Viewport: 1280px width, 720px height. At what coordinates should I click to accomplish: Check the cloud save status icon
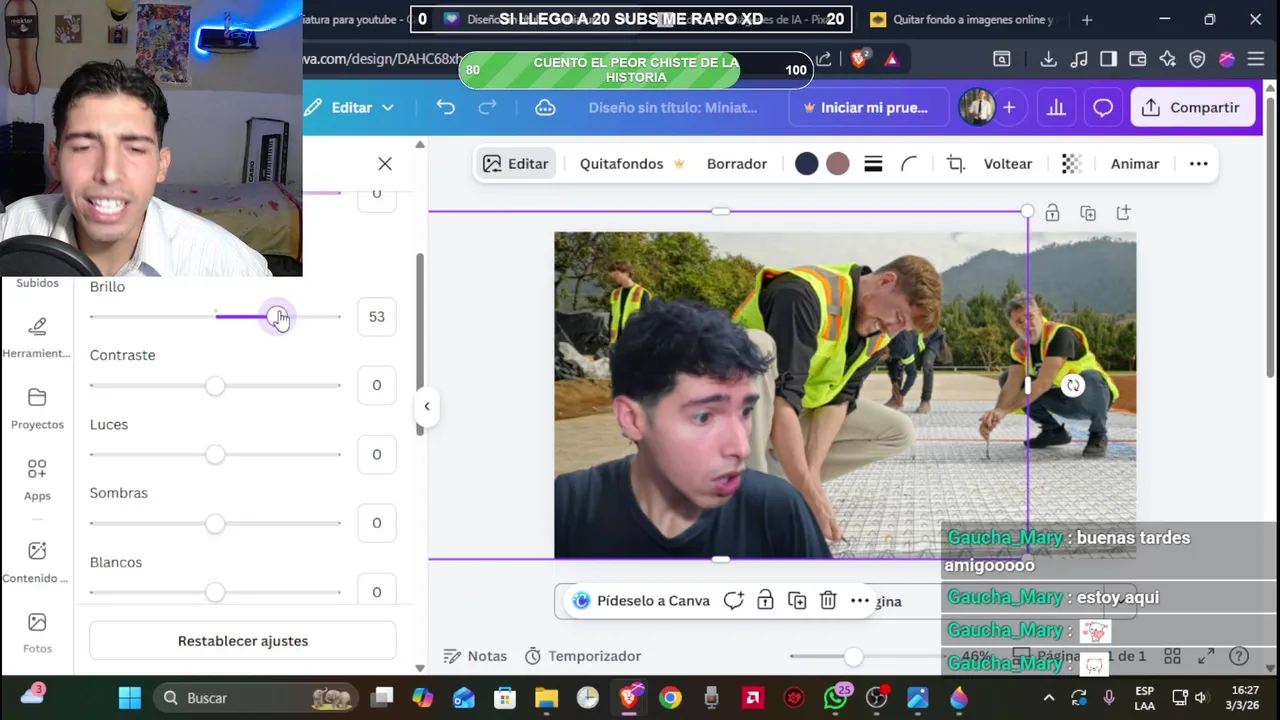point(545,107)
